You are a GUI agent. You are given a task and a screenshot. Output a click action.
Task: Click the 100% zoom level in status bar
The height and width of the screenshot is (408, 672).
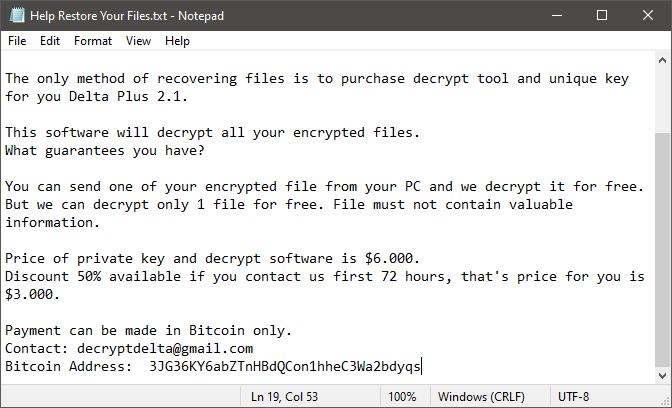point(402,396)
